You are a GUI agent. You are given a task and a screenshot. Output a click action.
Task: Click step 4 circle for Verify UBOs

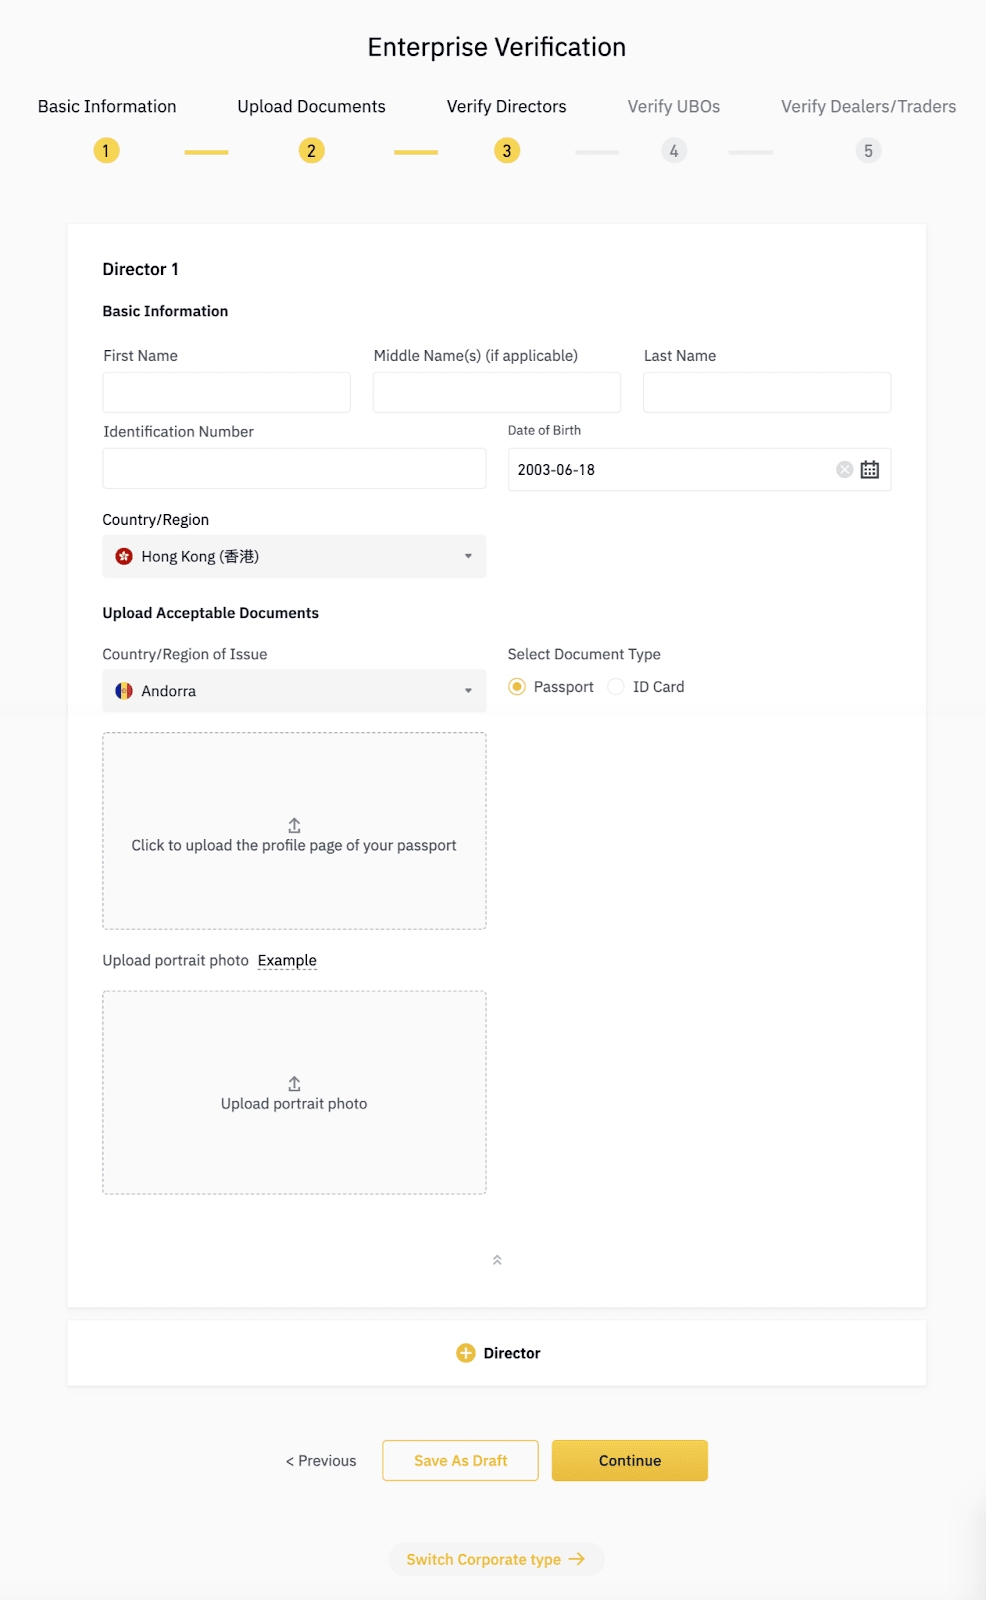click(674, 151)
